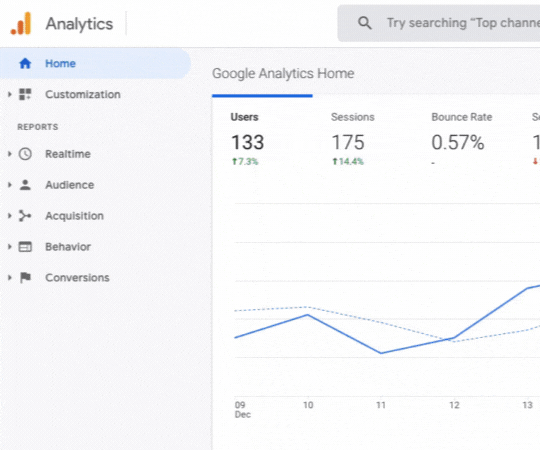Click the REPORTS section label
Image resolution: width=540 pixels, height=450 pixels.
[38, 127]
